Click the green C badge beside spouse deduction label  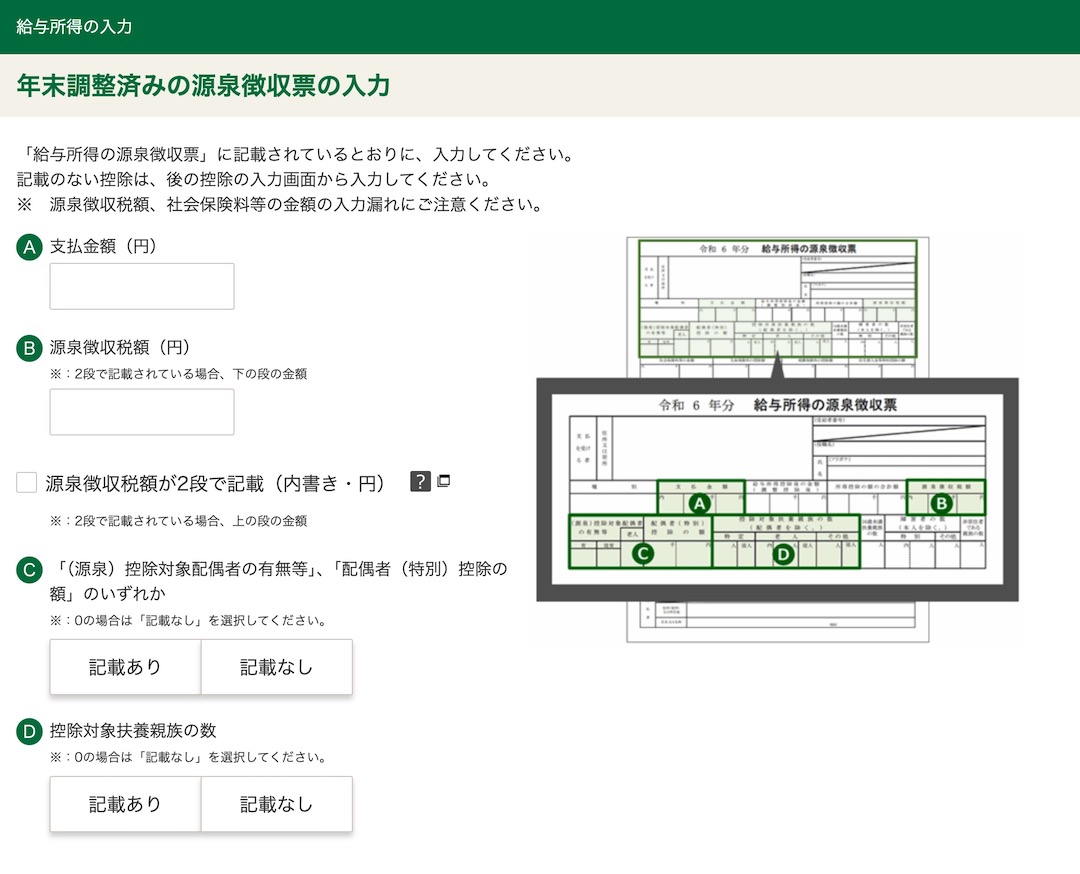[x=29, y=570]
